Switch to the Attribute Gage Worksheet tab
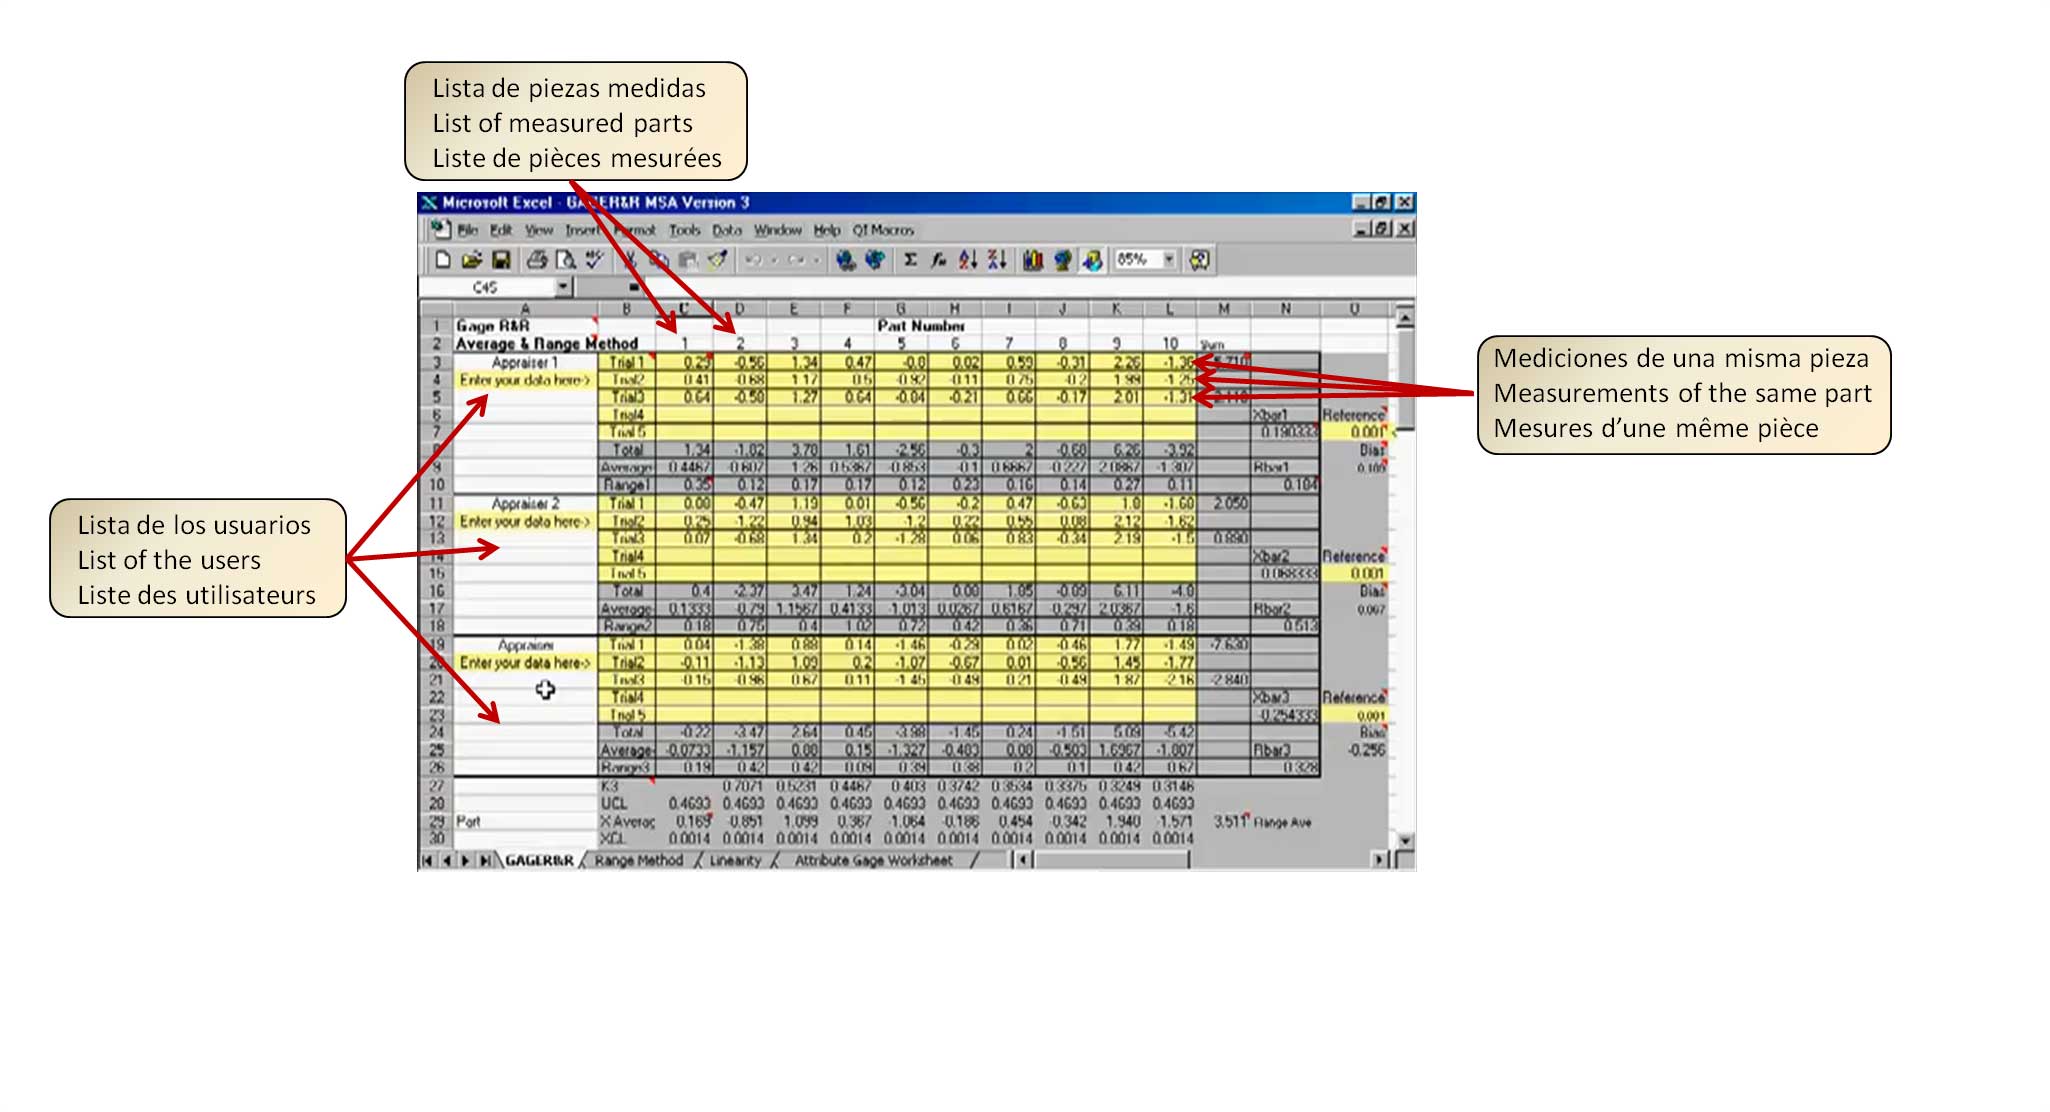This screenshot has height=1112, width=2050. point(873,860)
